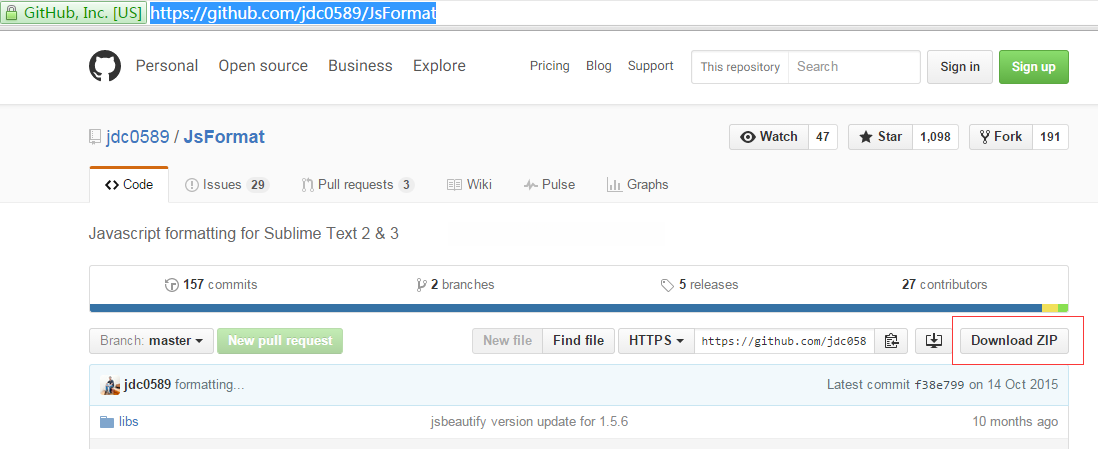Screen dimensions: 1098x449
Task: View the 27 contributors list
Action: (945, 284)
